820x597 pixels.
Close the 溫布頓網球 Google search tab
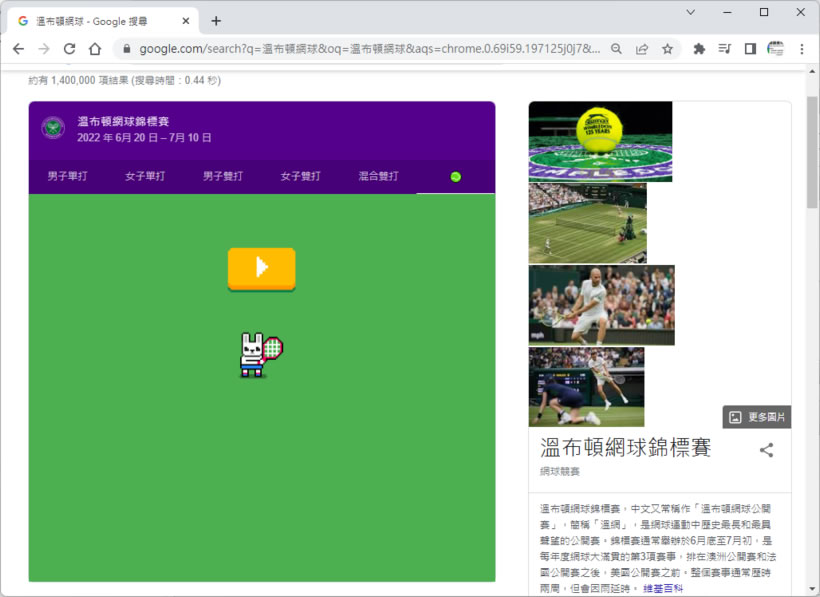186,21
